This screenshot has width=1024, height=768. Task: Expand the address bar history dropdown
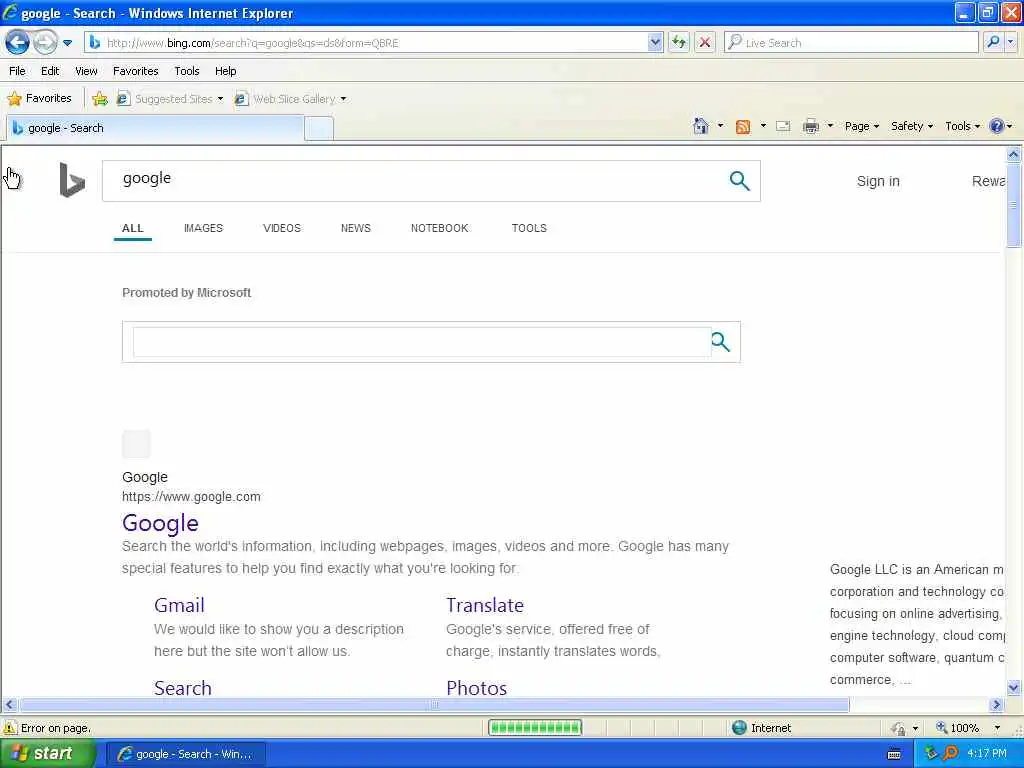(656, 43)
